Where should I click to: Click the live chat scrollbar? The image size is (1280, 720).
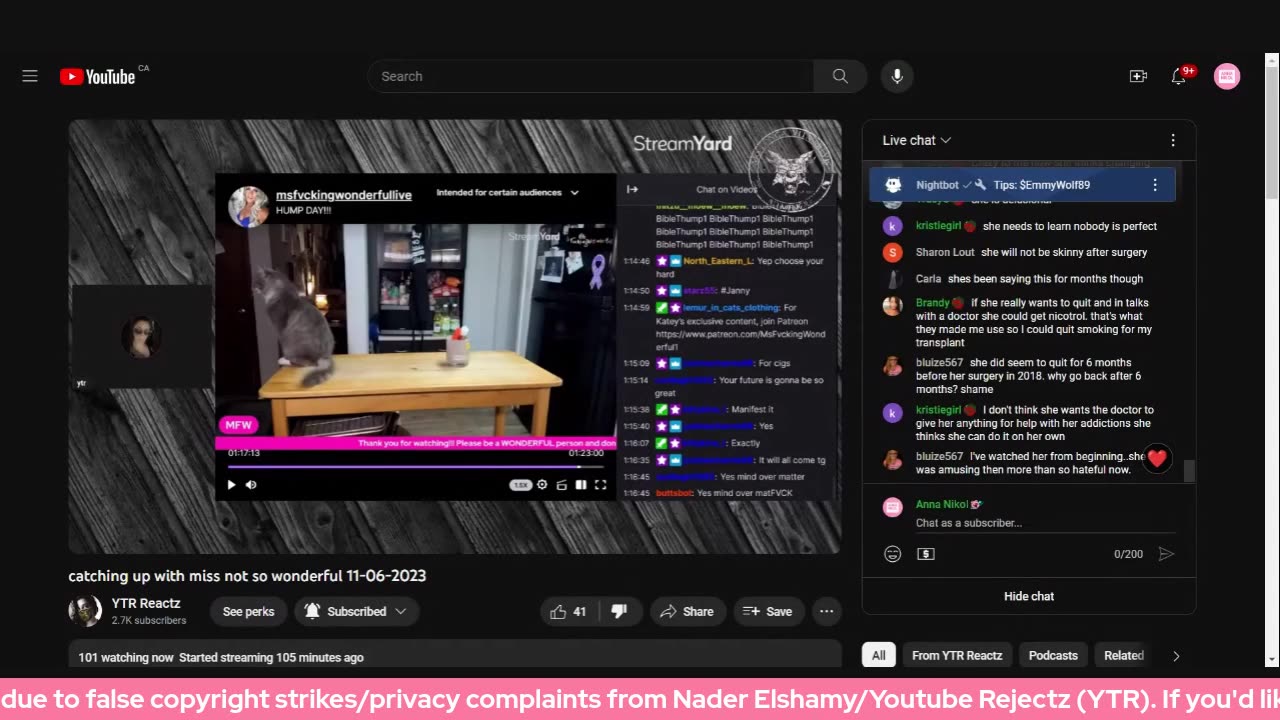(x=1190, y=471)
